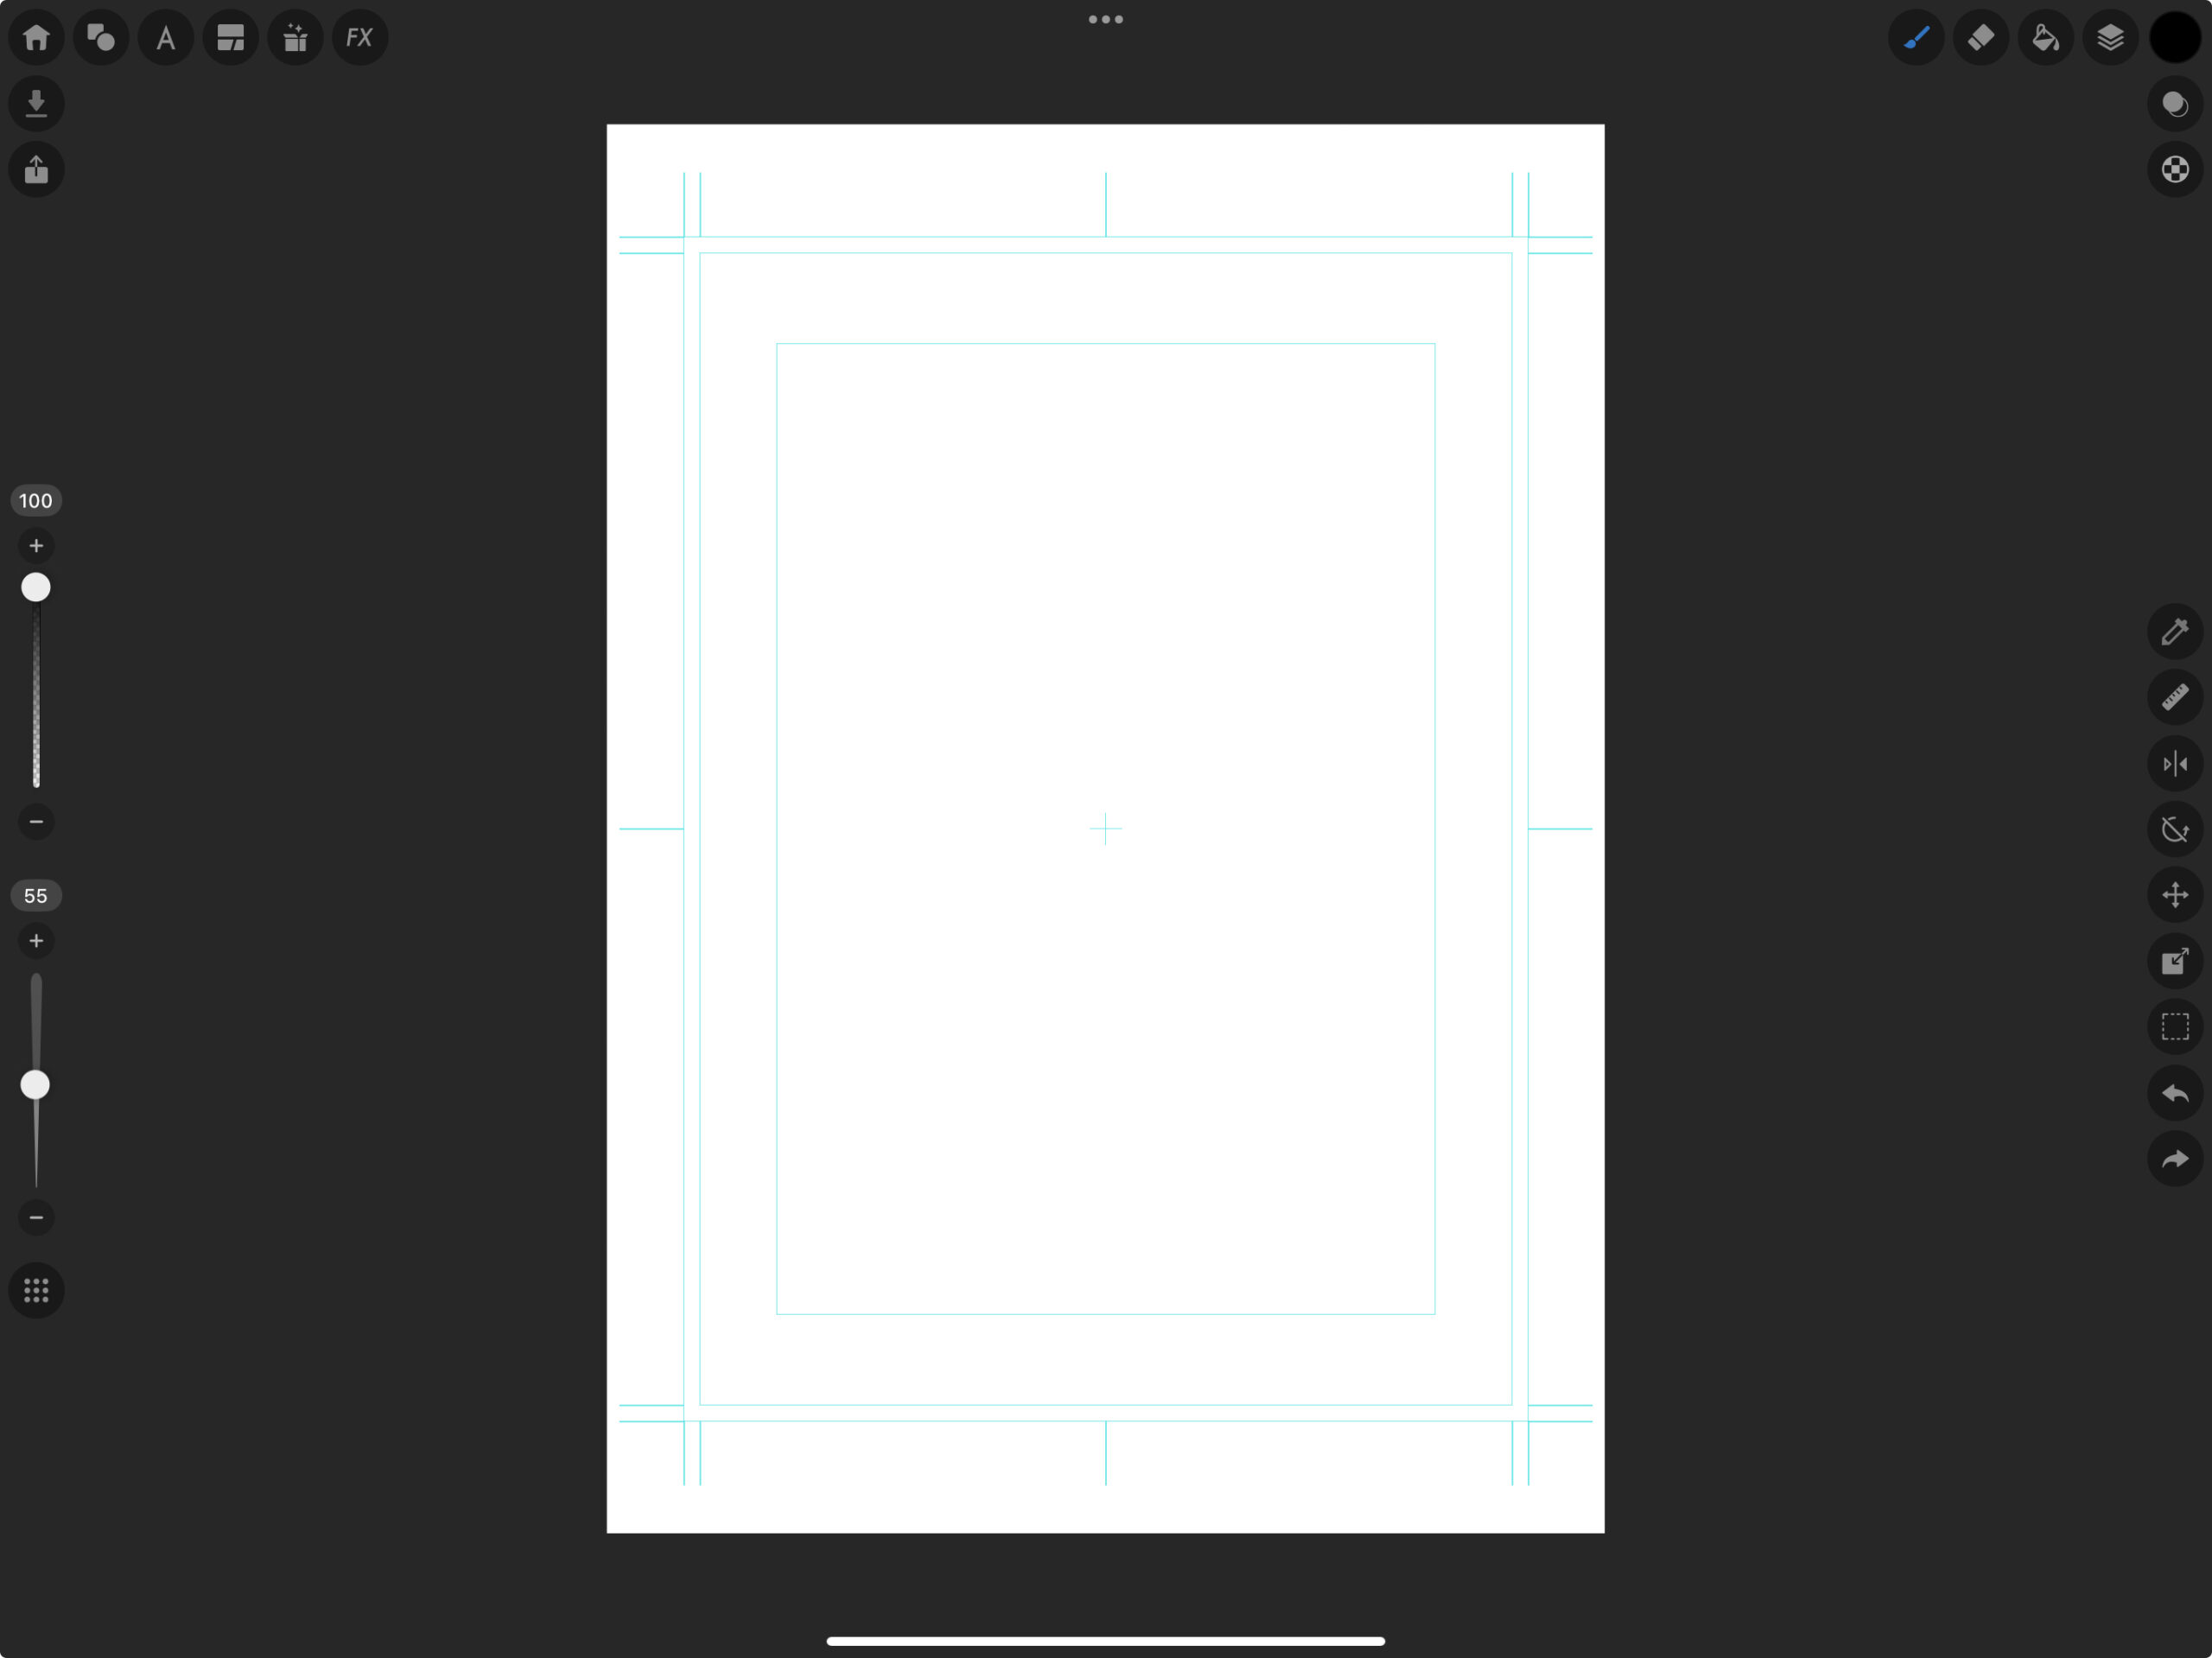The width and height of the screenshot is (2212, 1658).
Task: Click the Redo arrow
Action: (x=2174, y=1159)
